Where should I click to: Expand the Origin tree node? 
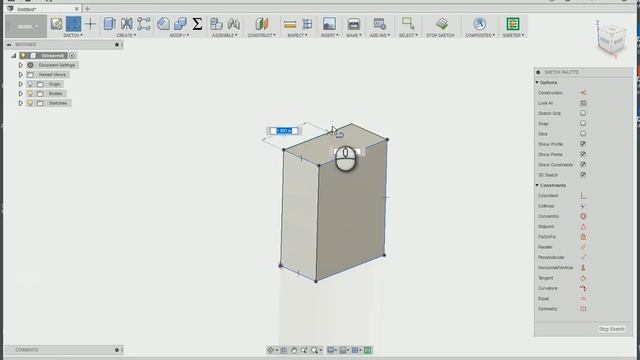[x=21, y=84]
